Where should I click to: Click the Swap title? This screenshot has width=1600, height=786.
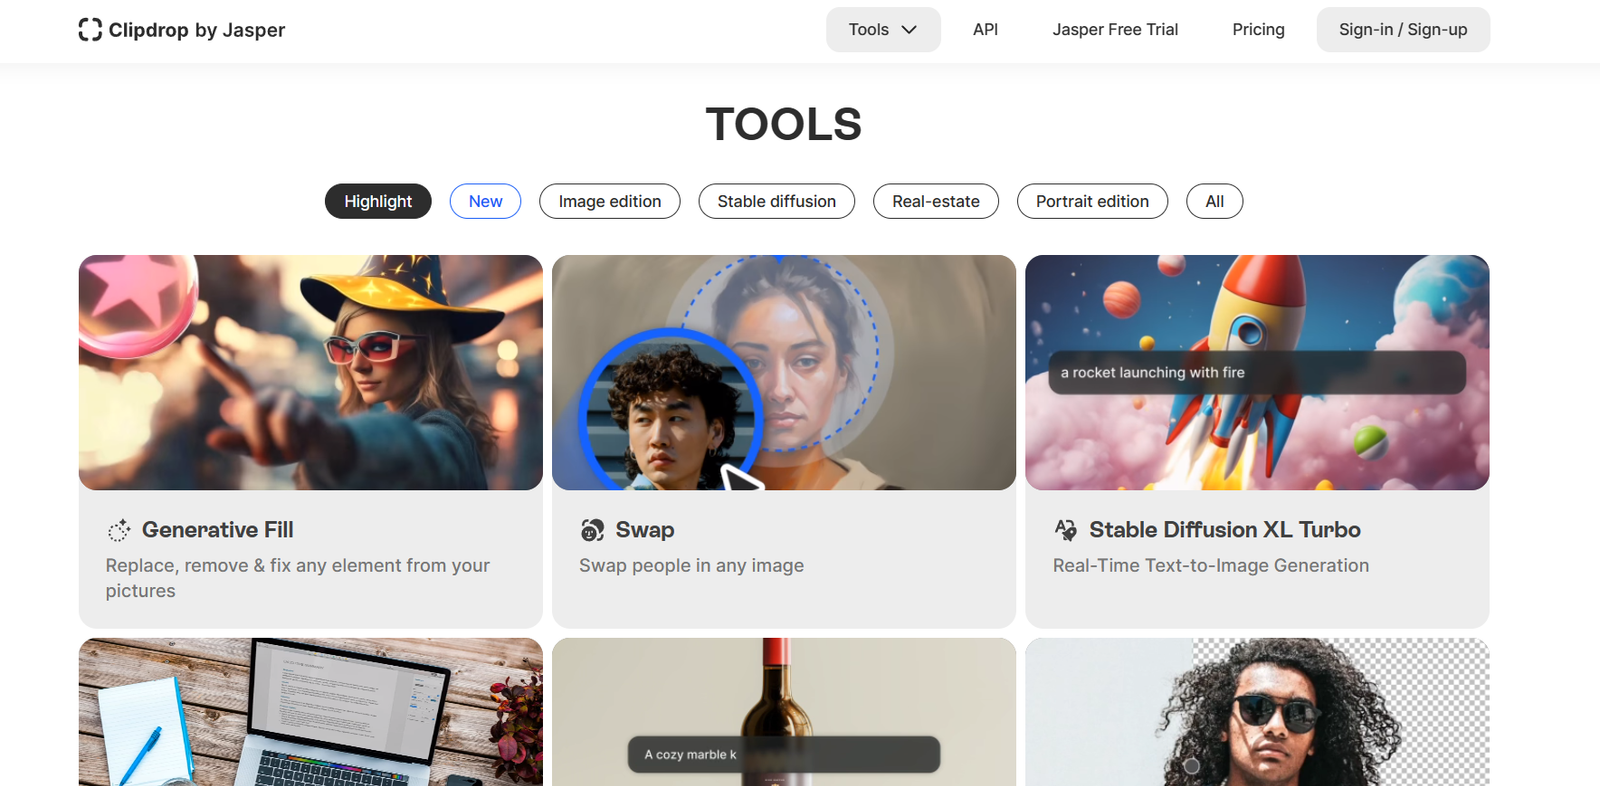[x=645, y=530]
